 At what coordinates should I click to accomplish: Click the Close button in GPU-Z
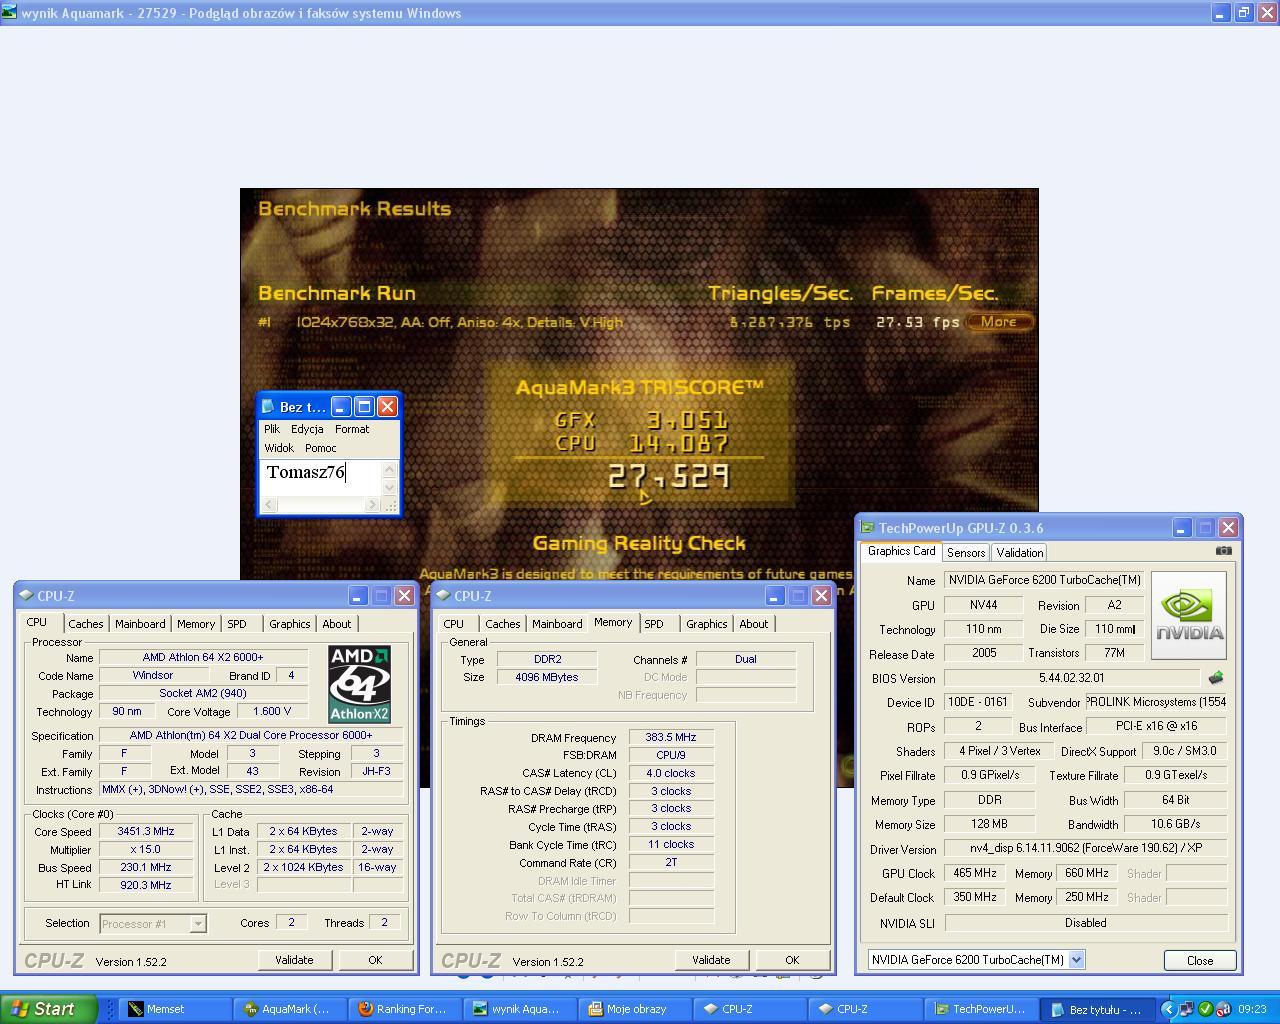pyautogui.click(x=1200, y=960)
